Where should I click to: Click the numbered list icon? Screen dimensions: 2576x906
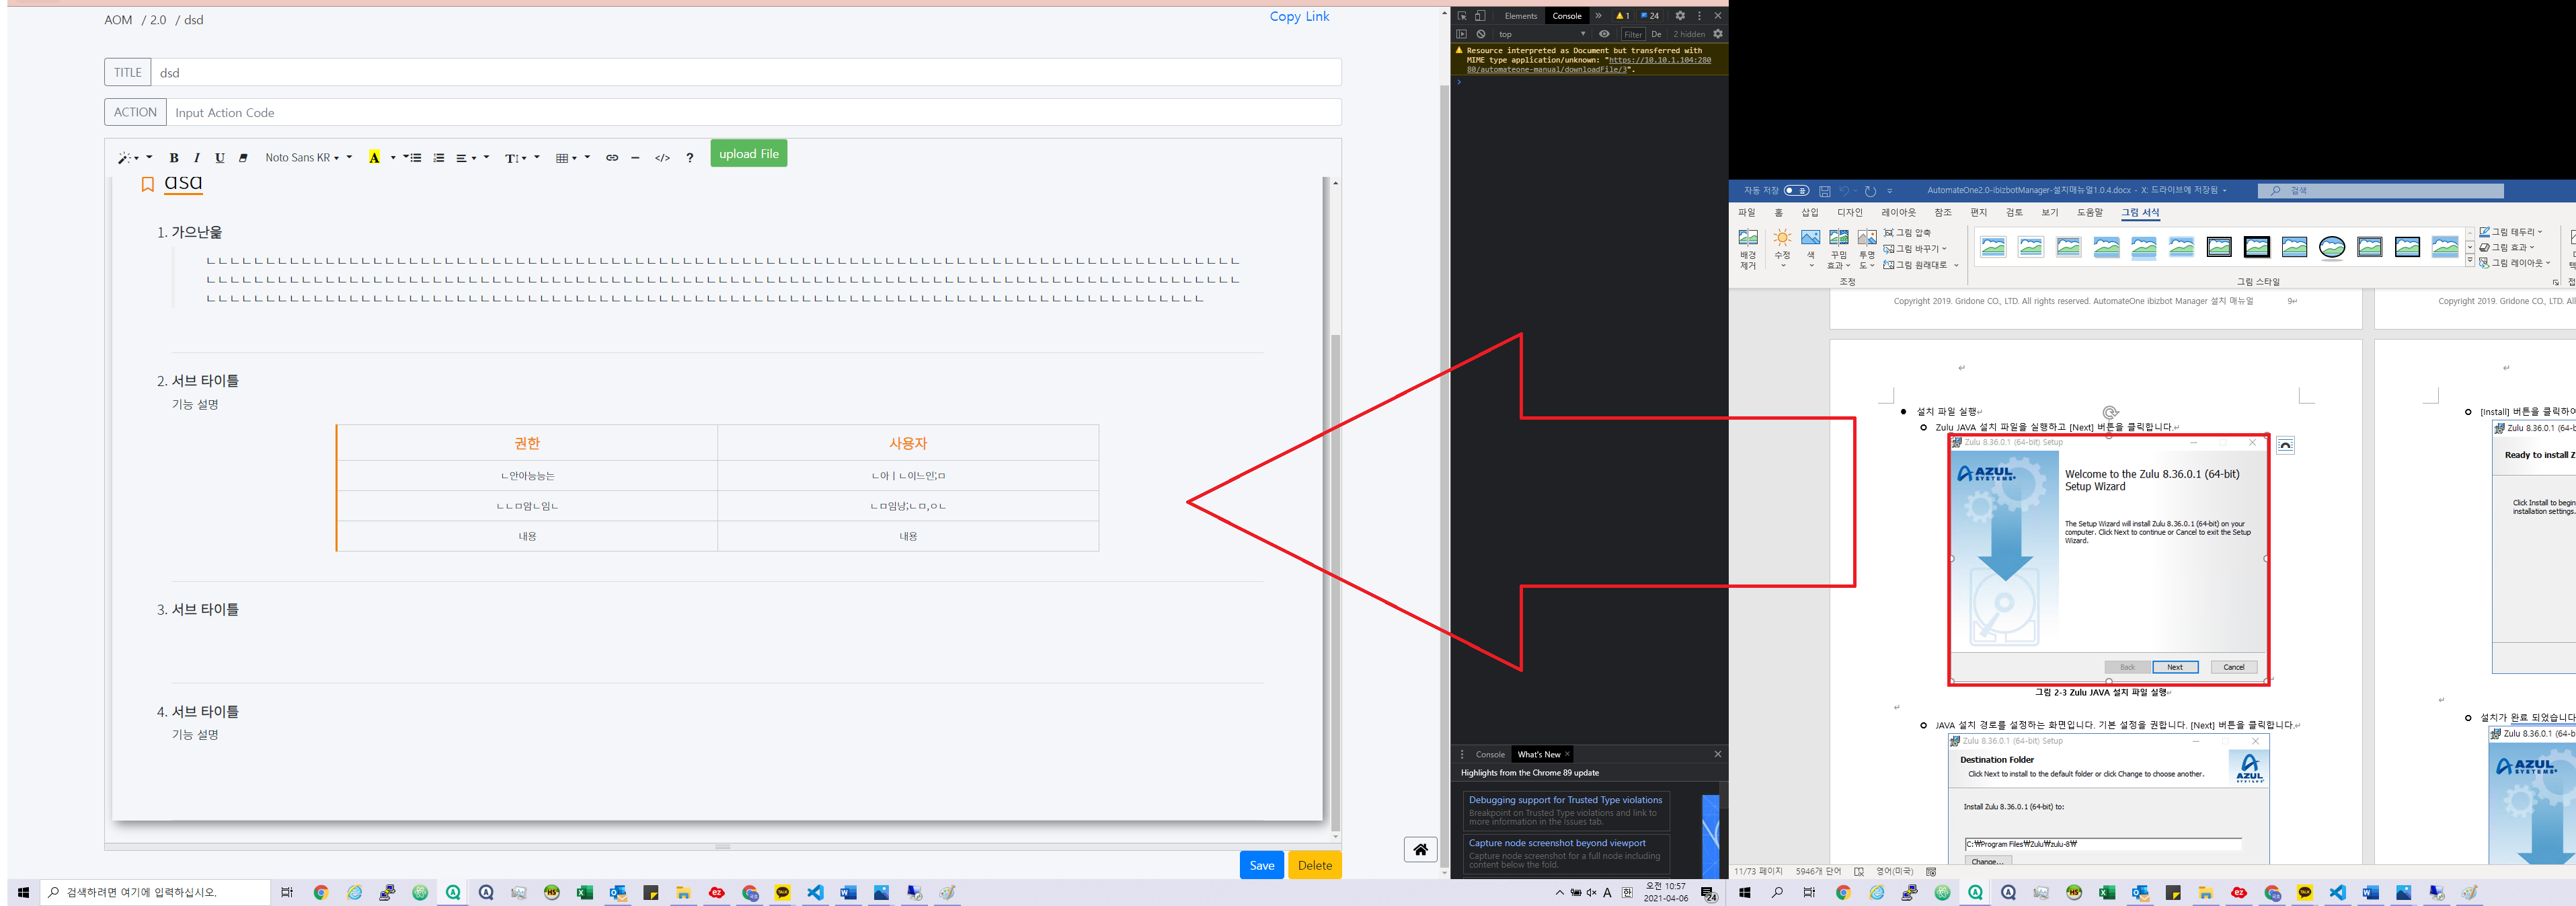(438, 158)
